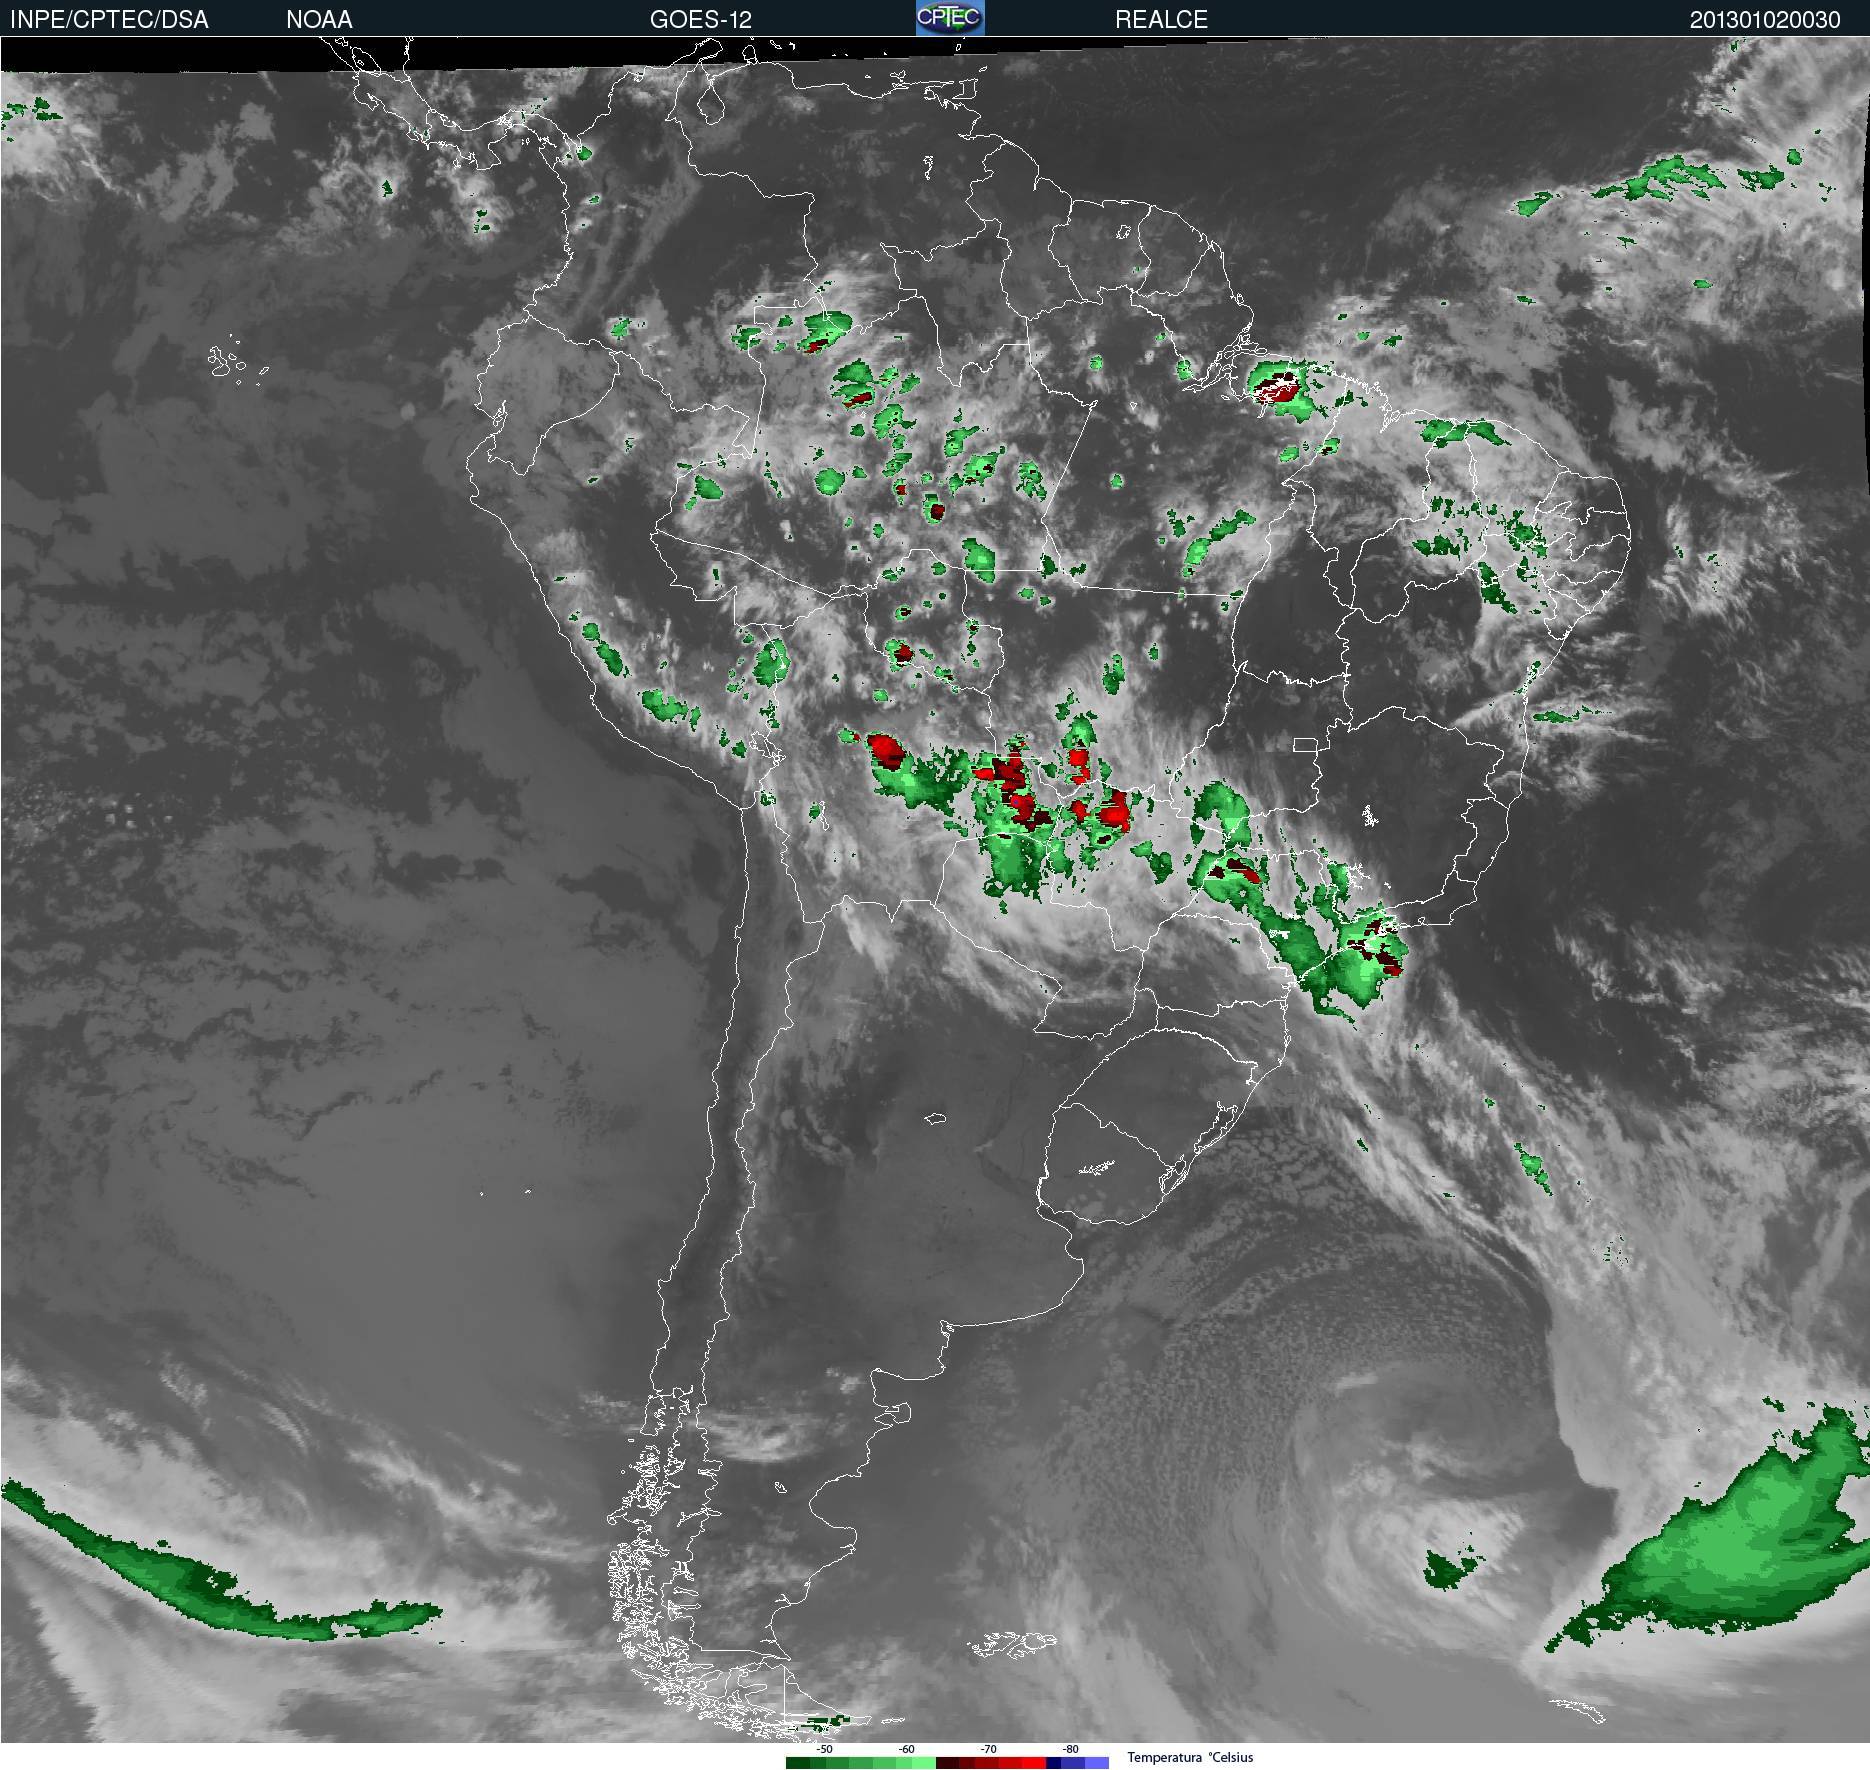The width and height of the screenshot is (1870, 1770).
Task: Click the 201301020030 timestamp text
Action: tap(1765, 20)
